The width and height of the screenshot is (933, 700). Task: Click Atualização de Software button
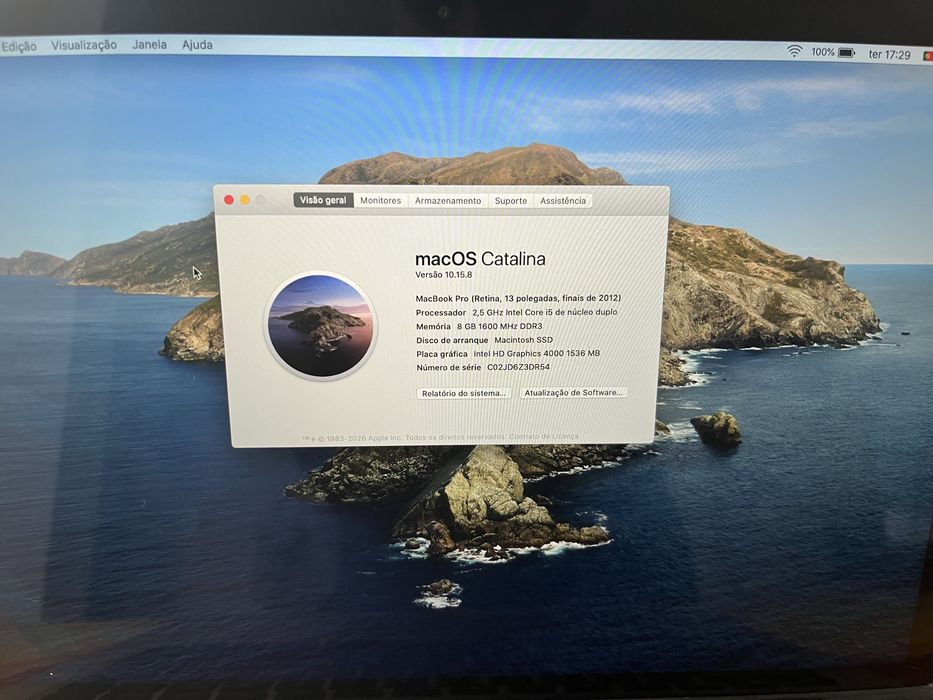574,392
